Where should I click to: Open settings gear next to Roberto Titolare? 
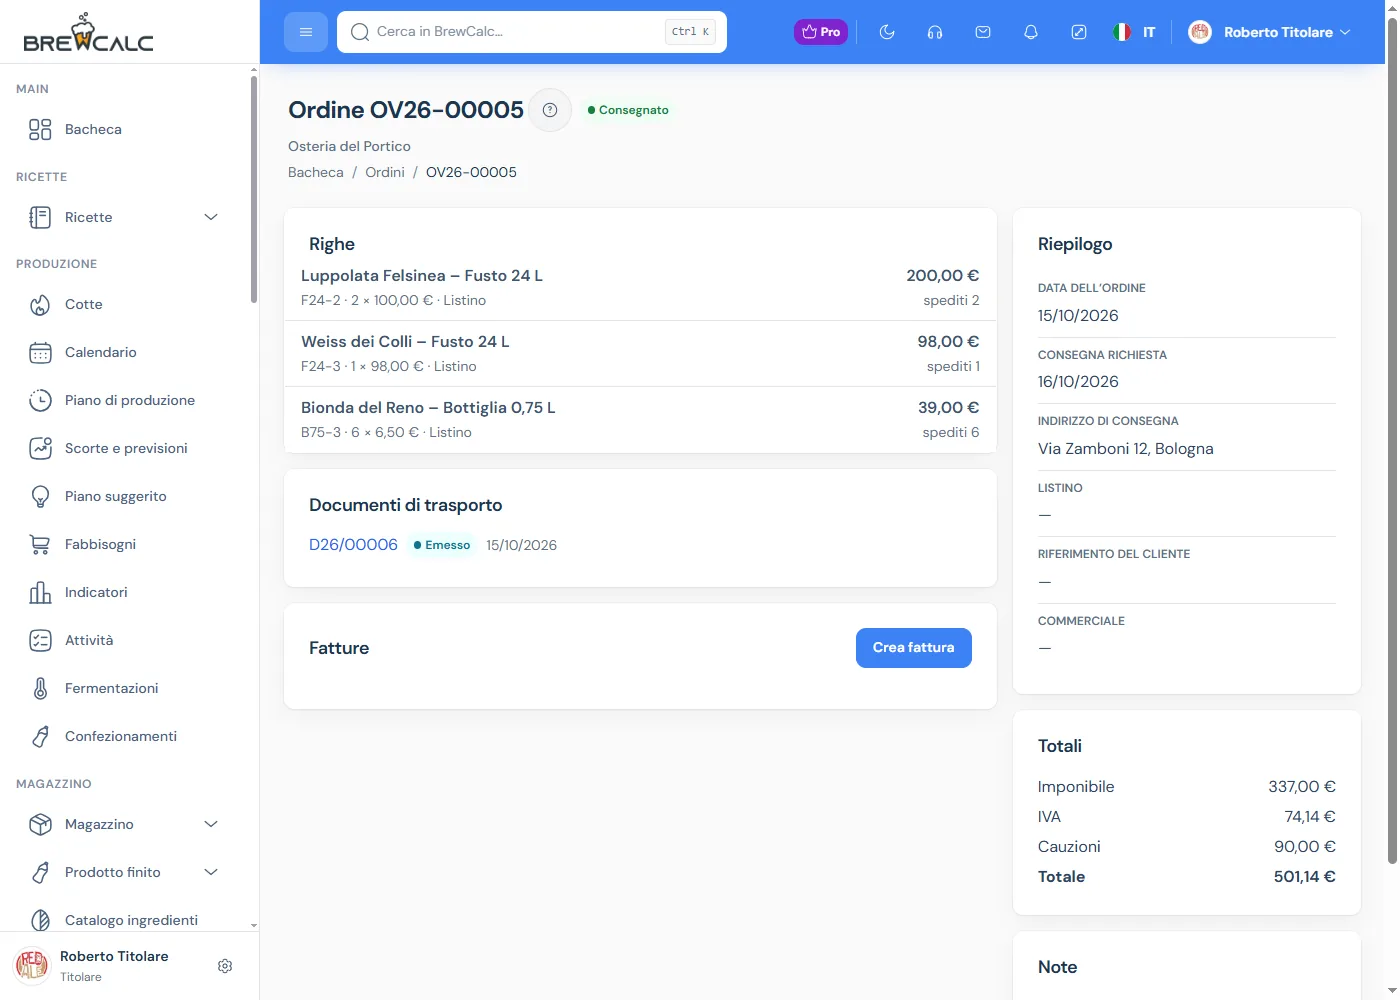pyautogui.click(x=225, y=966)
